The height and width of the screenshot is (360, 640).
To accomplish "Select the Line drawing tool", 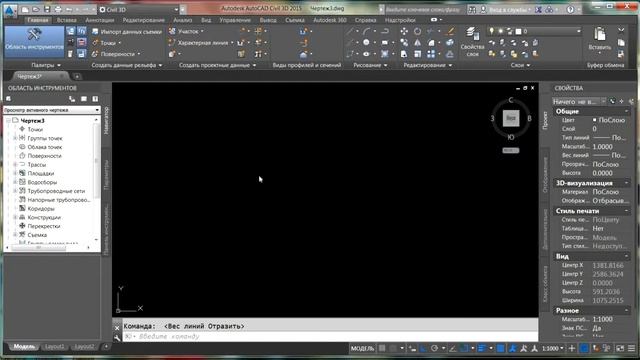I will 351,31.
